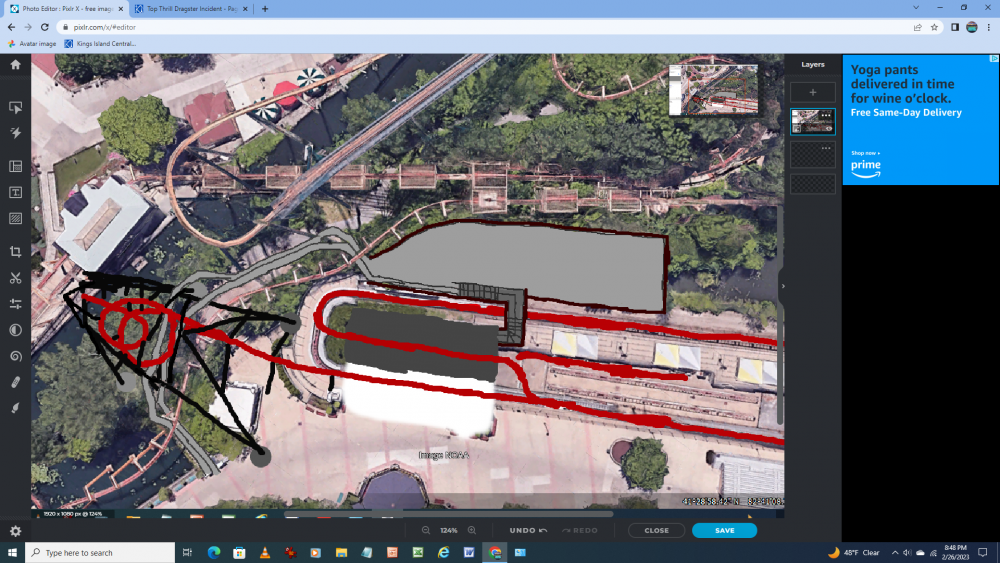This screenshot has width=1000, height=563.
Task: Open the three-dot menu on the top layer
Action: point(826,115)
